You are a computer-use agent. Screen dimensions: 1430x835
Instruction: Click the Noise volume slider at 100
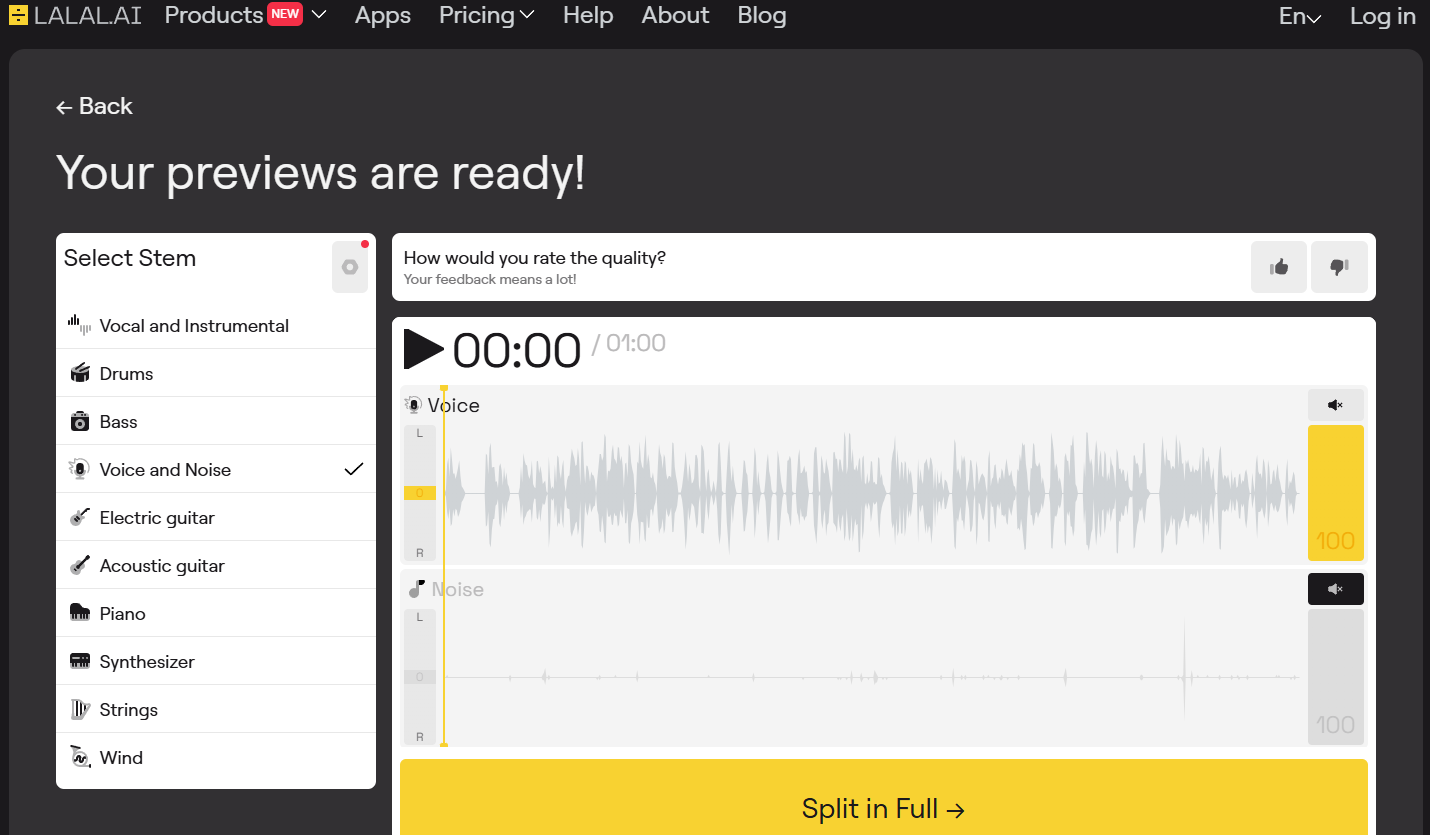click(1336, 677)
